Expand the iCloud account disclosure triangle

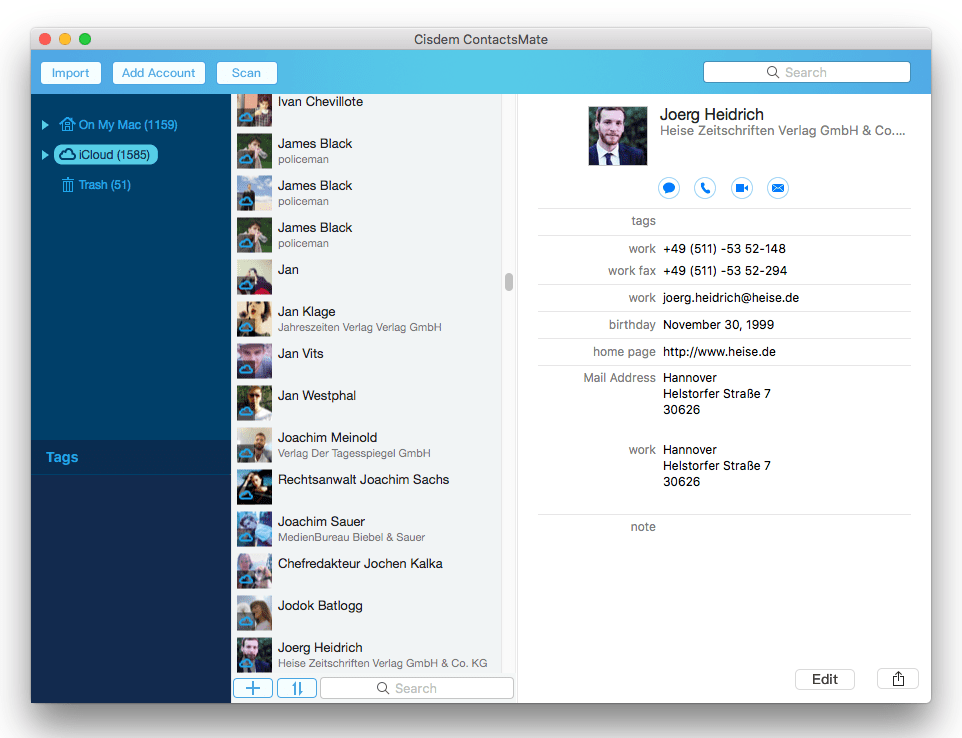tap(44, 154)
